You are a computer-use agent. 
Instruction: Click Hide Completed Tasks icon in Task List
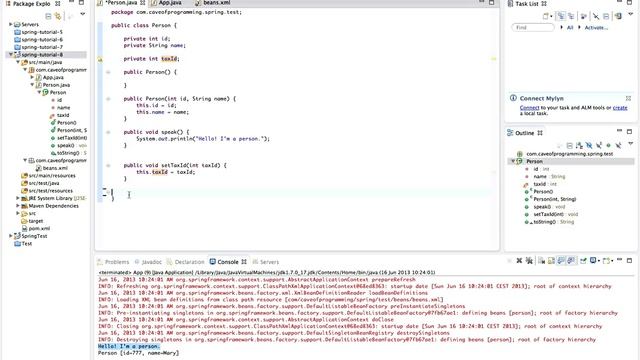pos(596,16)
